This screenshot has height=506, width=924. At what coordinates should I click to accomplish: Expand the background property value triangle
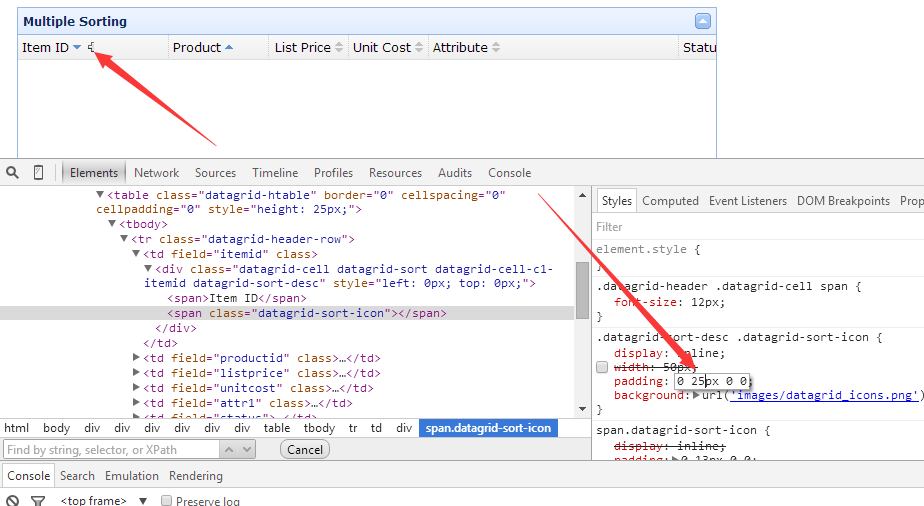(697, 395)
